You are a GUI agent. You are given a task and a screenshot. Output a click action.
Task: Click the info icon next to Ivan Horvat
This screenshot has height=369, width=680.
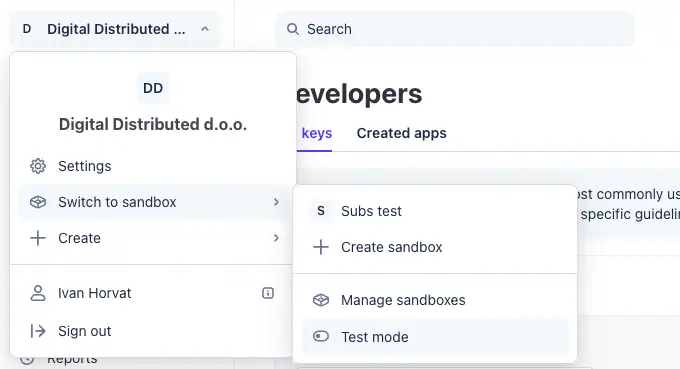pyautogui.click(x=268, y=293)
